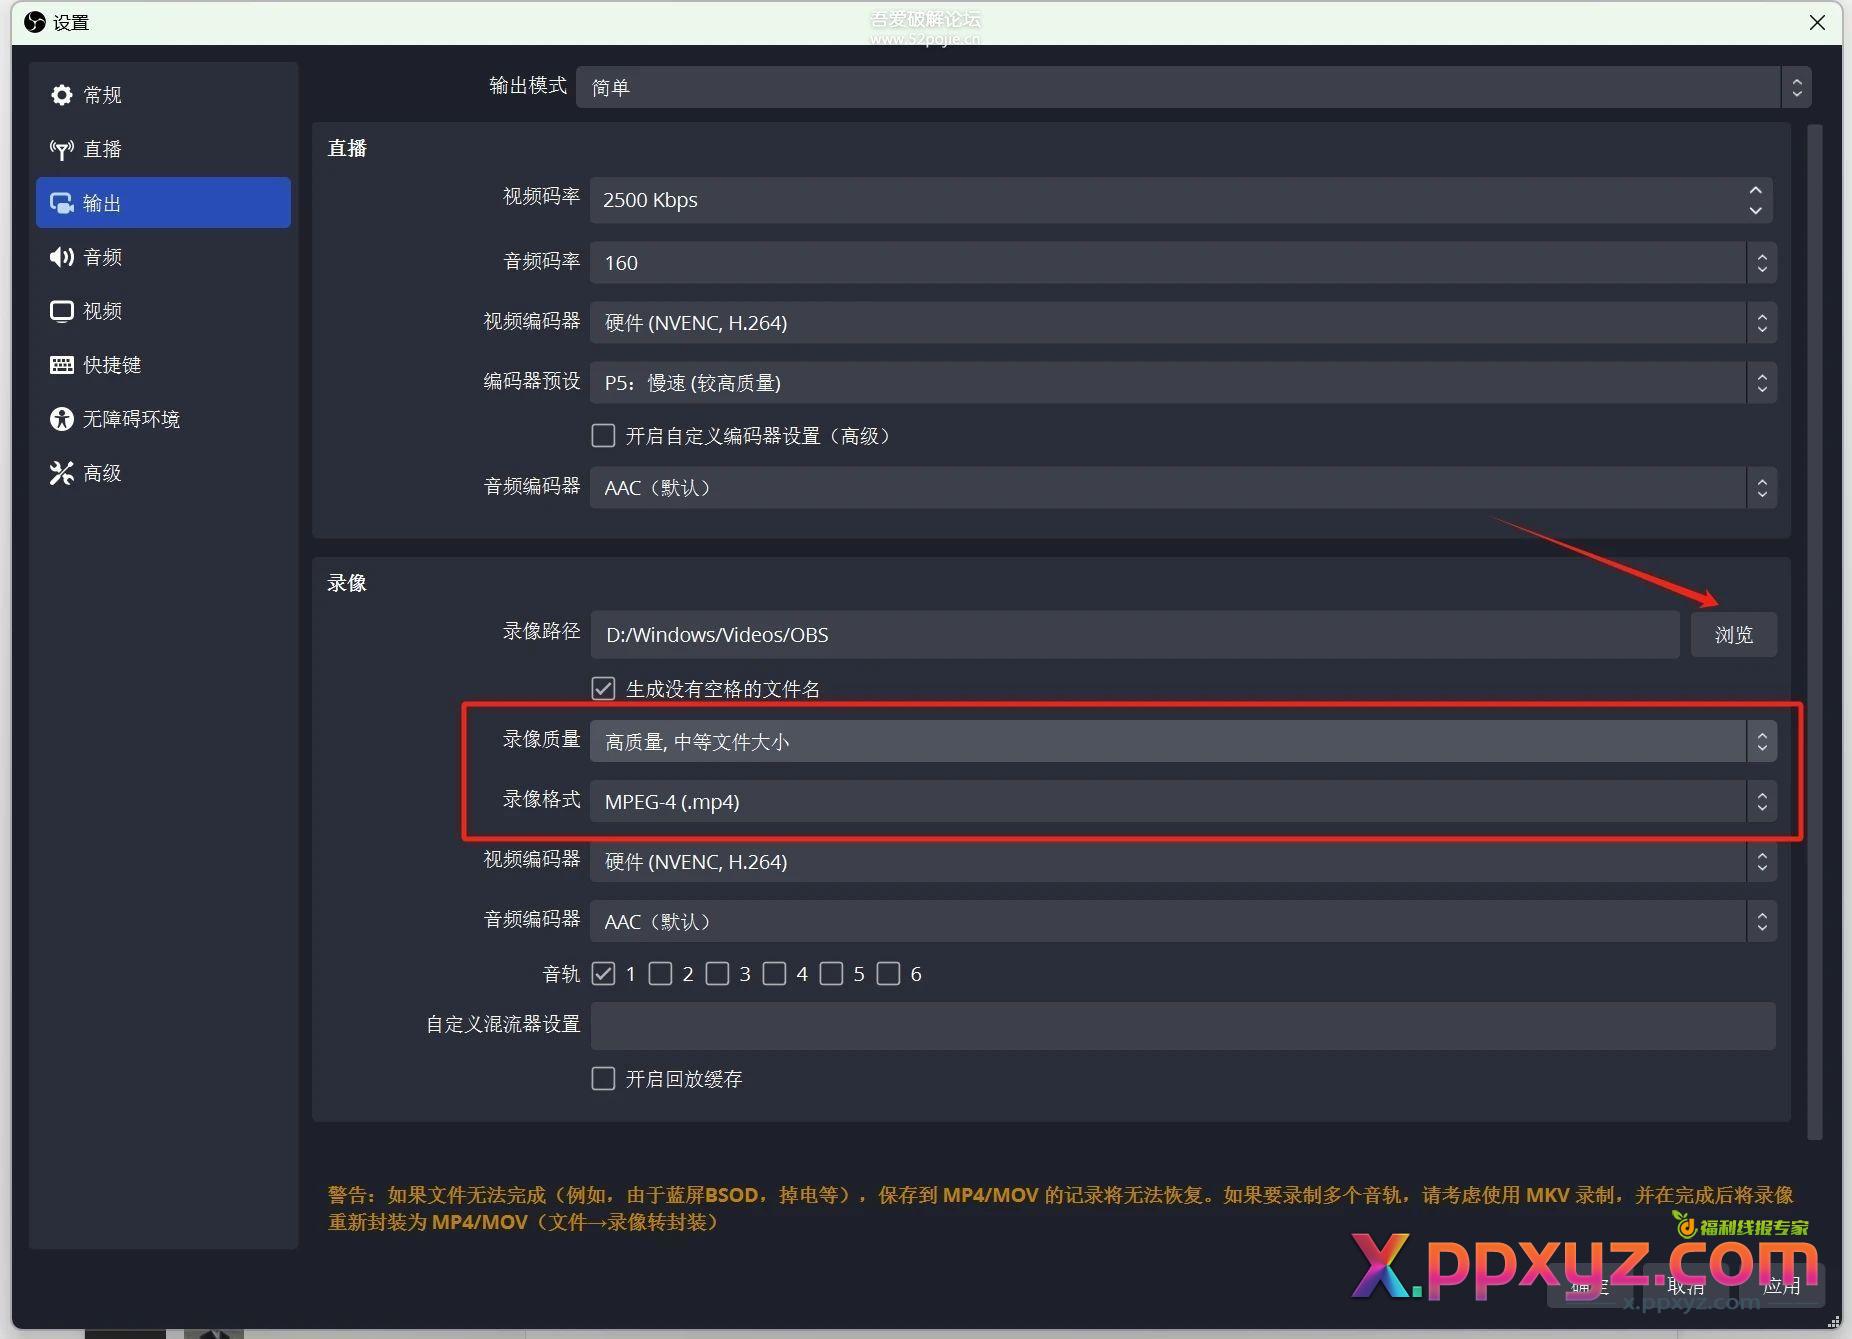Open streaming 视频编码器 dropdown
This screenshot has height=1339, width=1852.
1183,323
